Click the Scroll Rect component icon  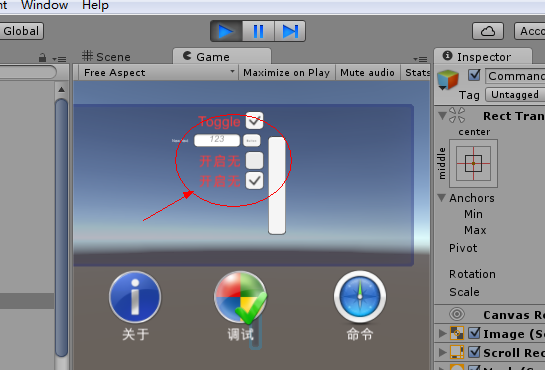pyautogui.click(x=457, y=352)
